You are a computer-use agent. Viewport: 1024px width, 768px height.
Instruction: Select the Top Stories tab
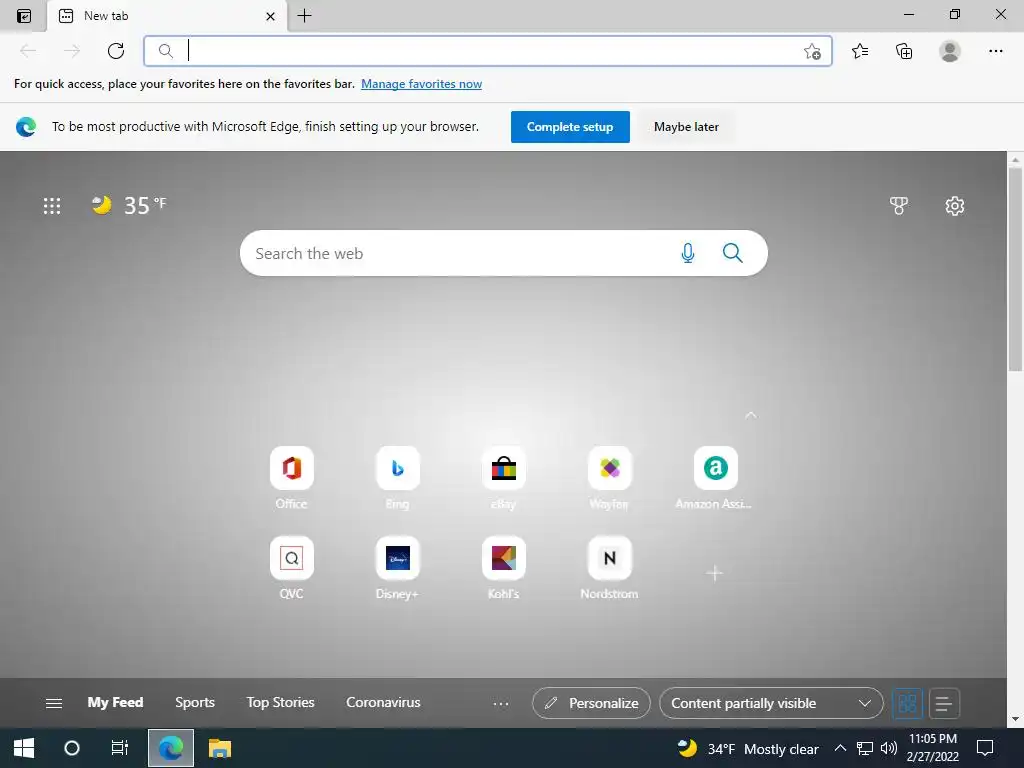(x=280, y=703)
